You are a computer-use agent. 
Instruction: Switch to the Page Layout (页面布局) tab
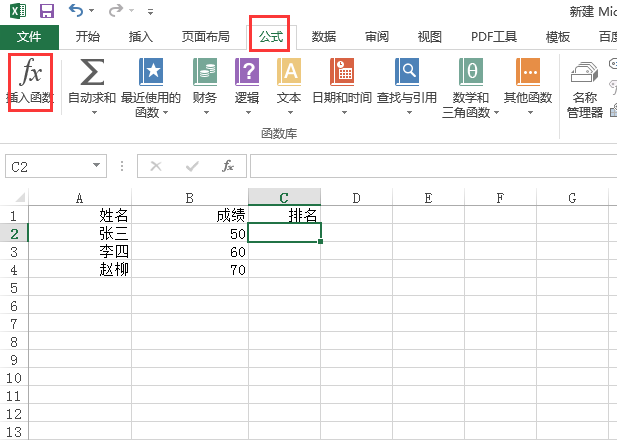point(205,37)
